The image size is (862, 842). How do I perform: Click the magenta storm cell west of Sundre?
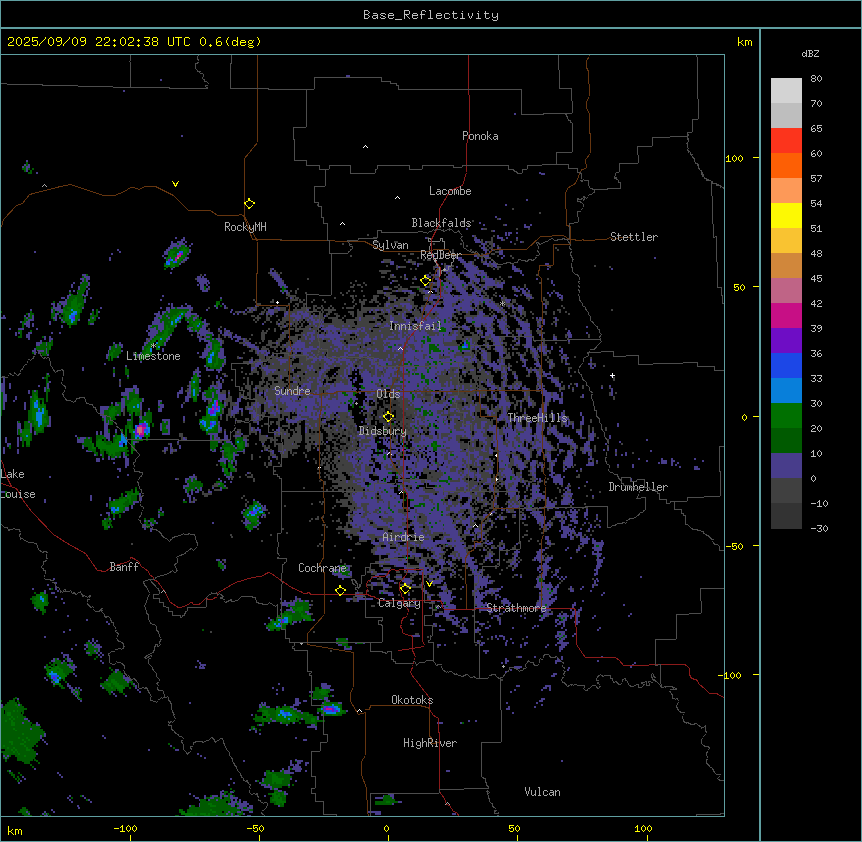coord(142,429)
